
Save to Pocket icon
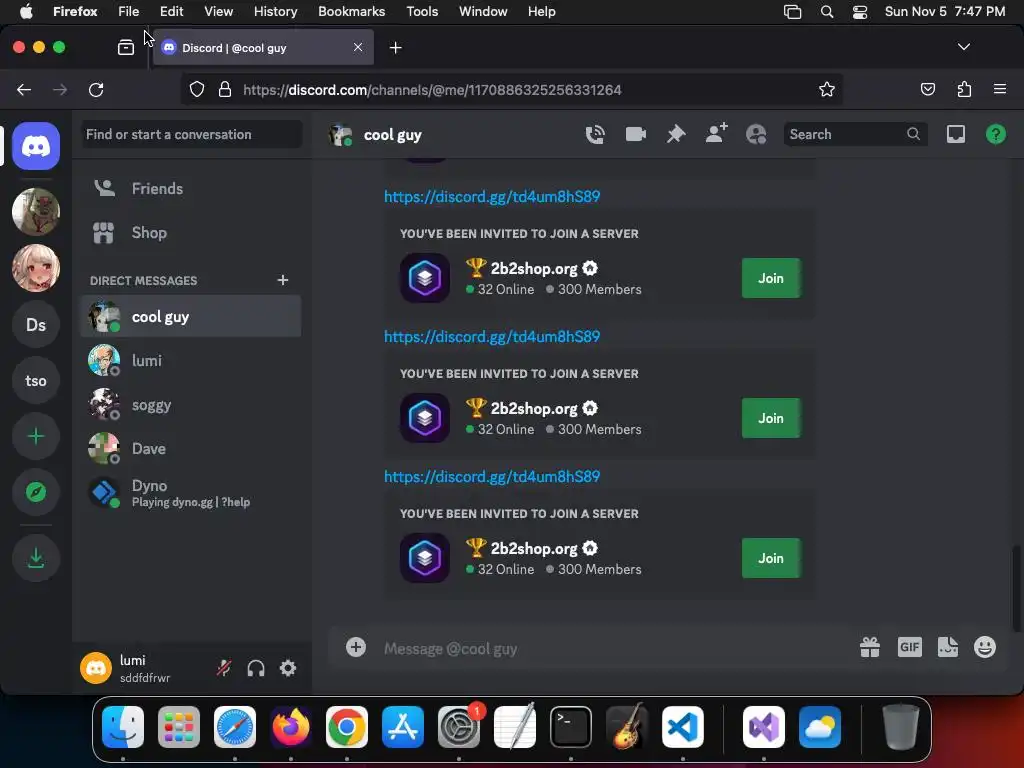click(928, 89)
